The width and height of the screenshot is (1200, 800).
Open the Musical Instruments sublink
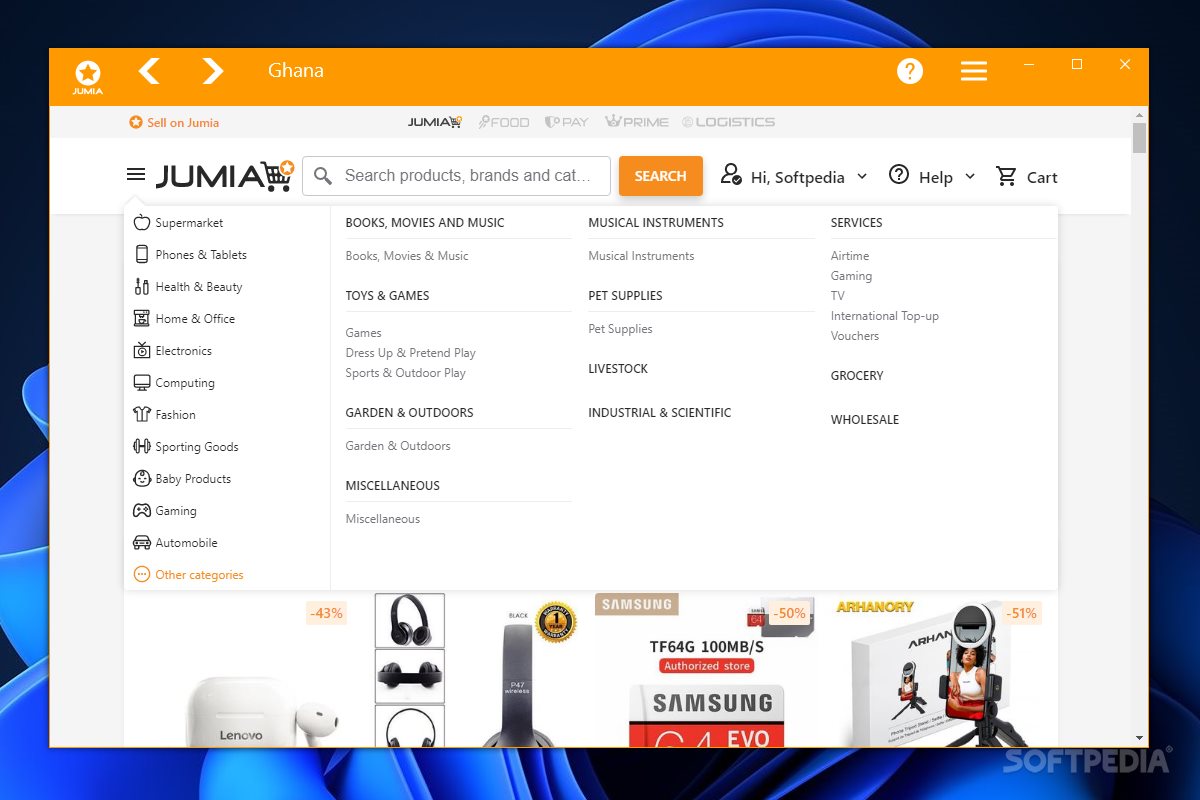coord(641,256)
